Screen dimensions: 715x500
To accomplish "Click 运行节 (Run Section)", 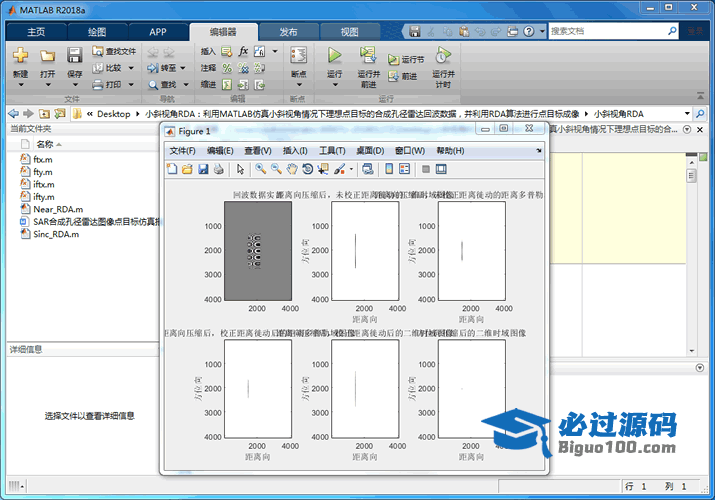I will (x=406, y=59).
